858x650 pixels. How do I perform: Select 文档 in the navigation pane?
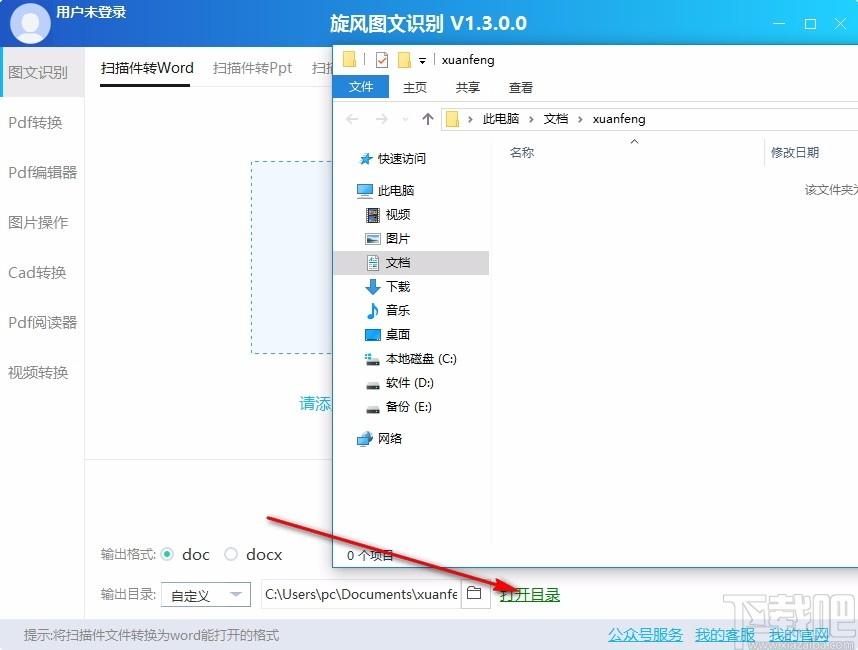click(x=411, y=263)
